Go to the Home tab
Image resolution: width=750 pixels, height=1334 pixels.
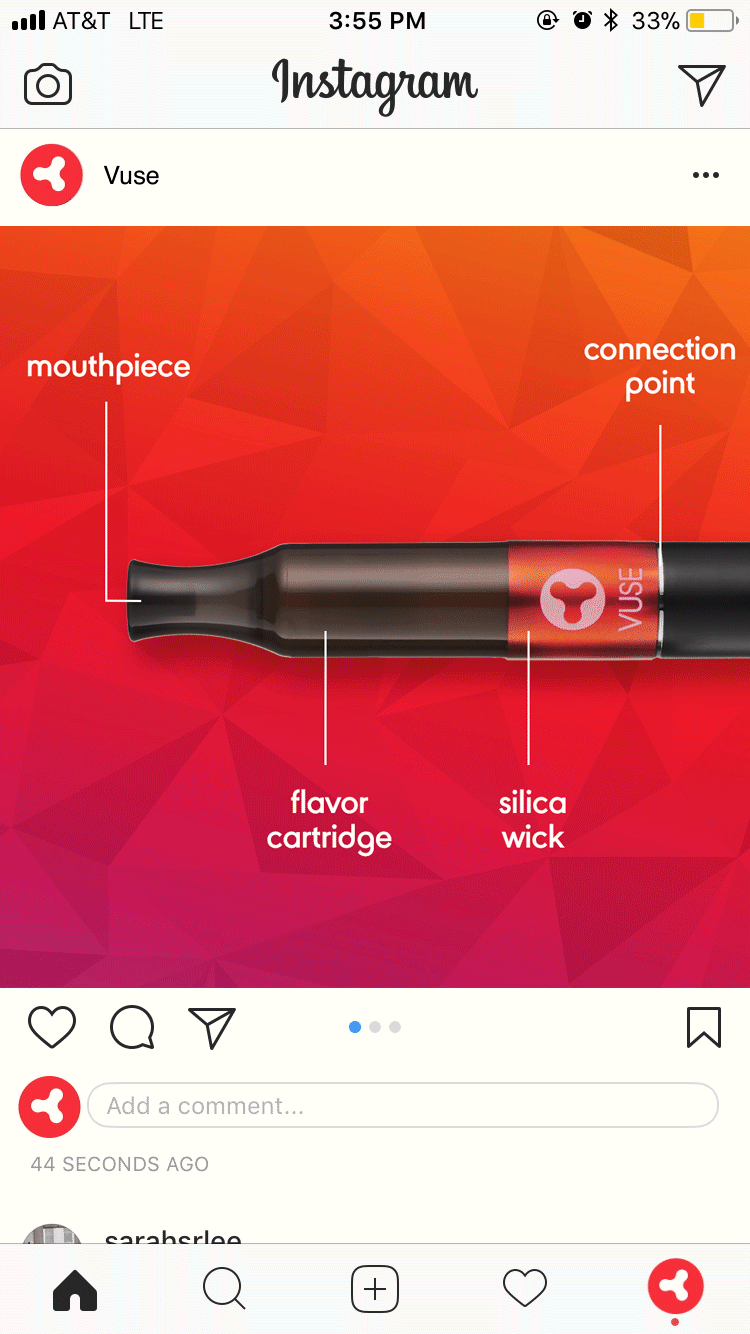click(75, 1290)
